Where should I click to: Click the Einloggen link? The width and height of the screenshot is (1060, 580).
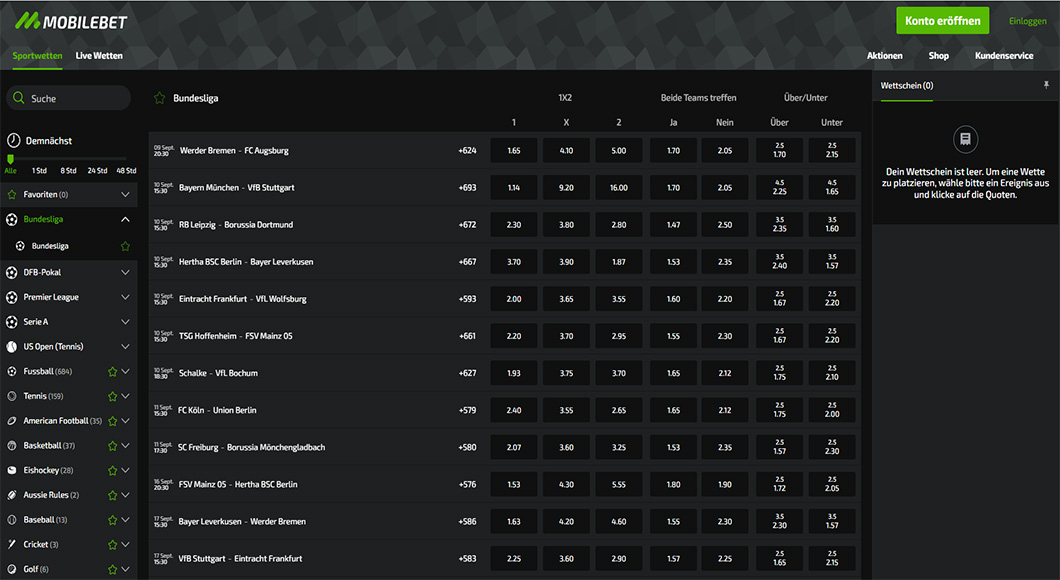(1028, 21)
